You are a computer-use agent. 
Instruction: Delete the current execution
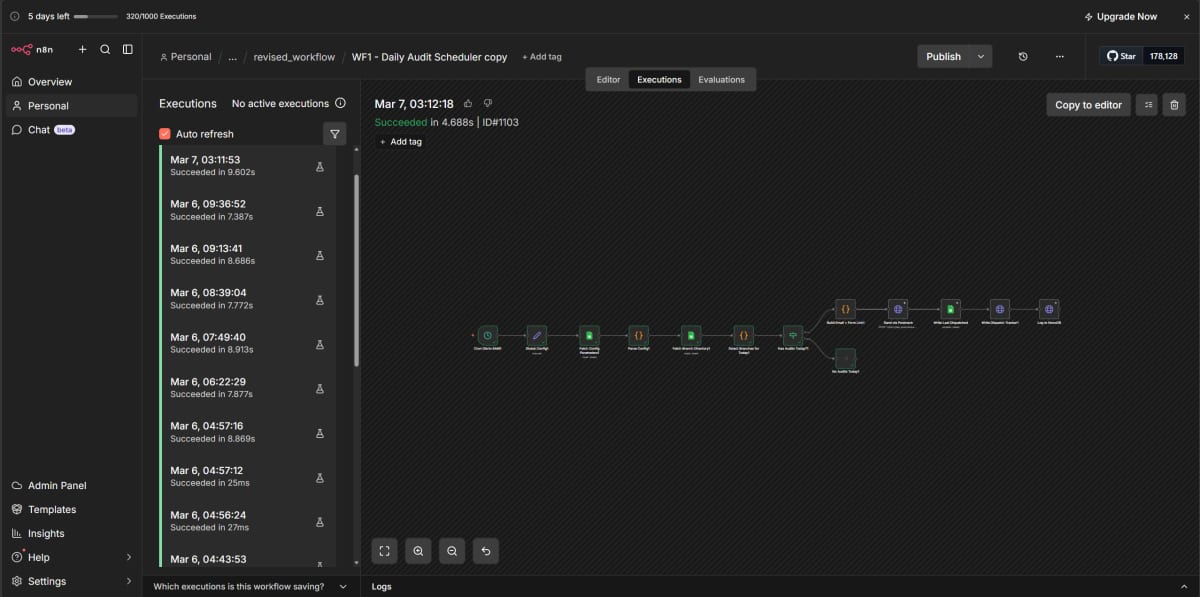[1175, 104]
